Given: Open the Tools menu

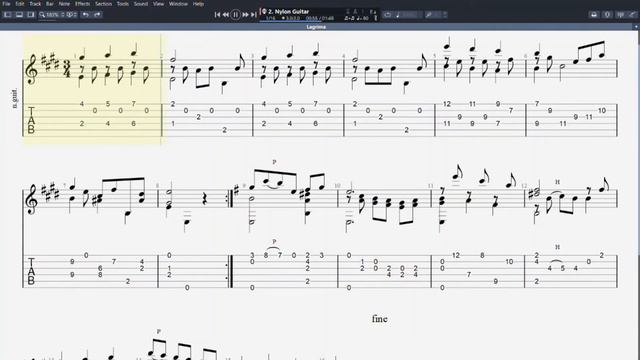Looking at the screenshot, I should pos(122,4).
